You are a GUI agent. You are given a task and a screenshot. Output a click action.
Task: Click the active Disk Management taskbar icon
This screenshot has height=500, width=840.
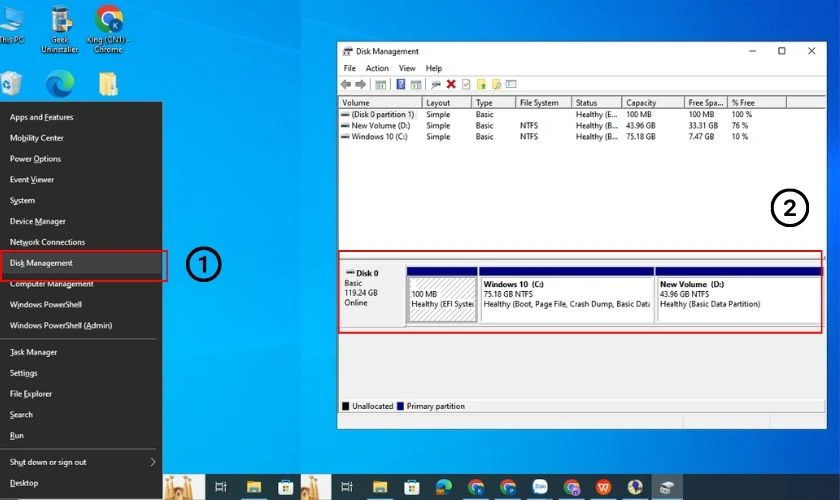667,487
